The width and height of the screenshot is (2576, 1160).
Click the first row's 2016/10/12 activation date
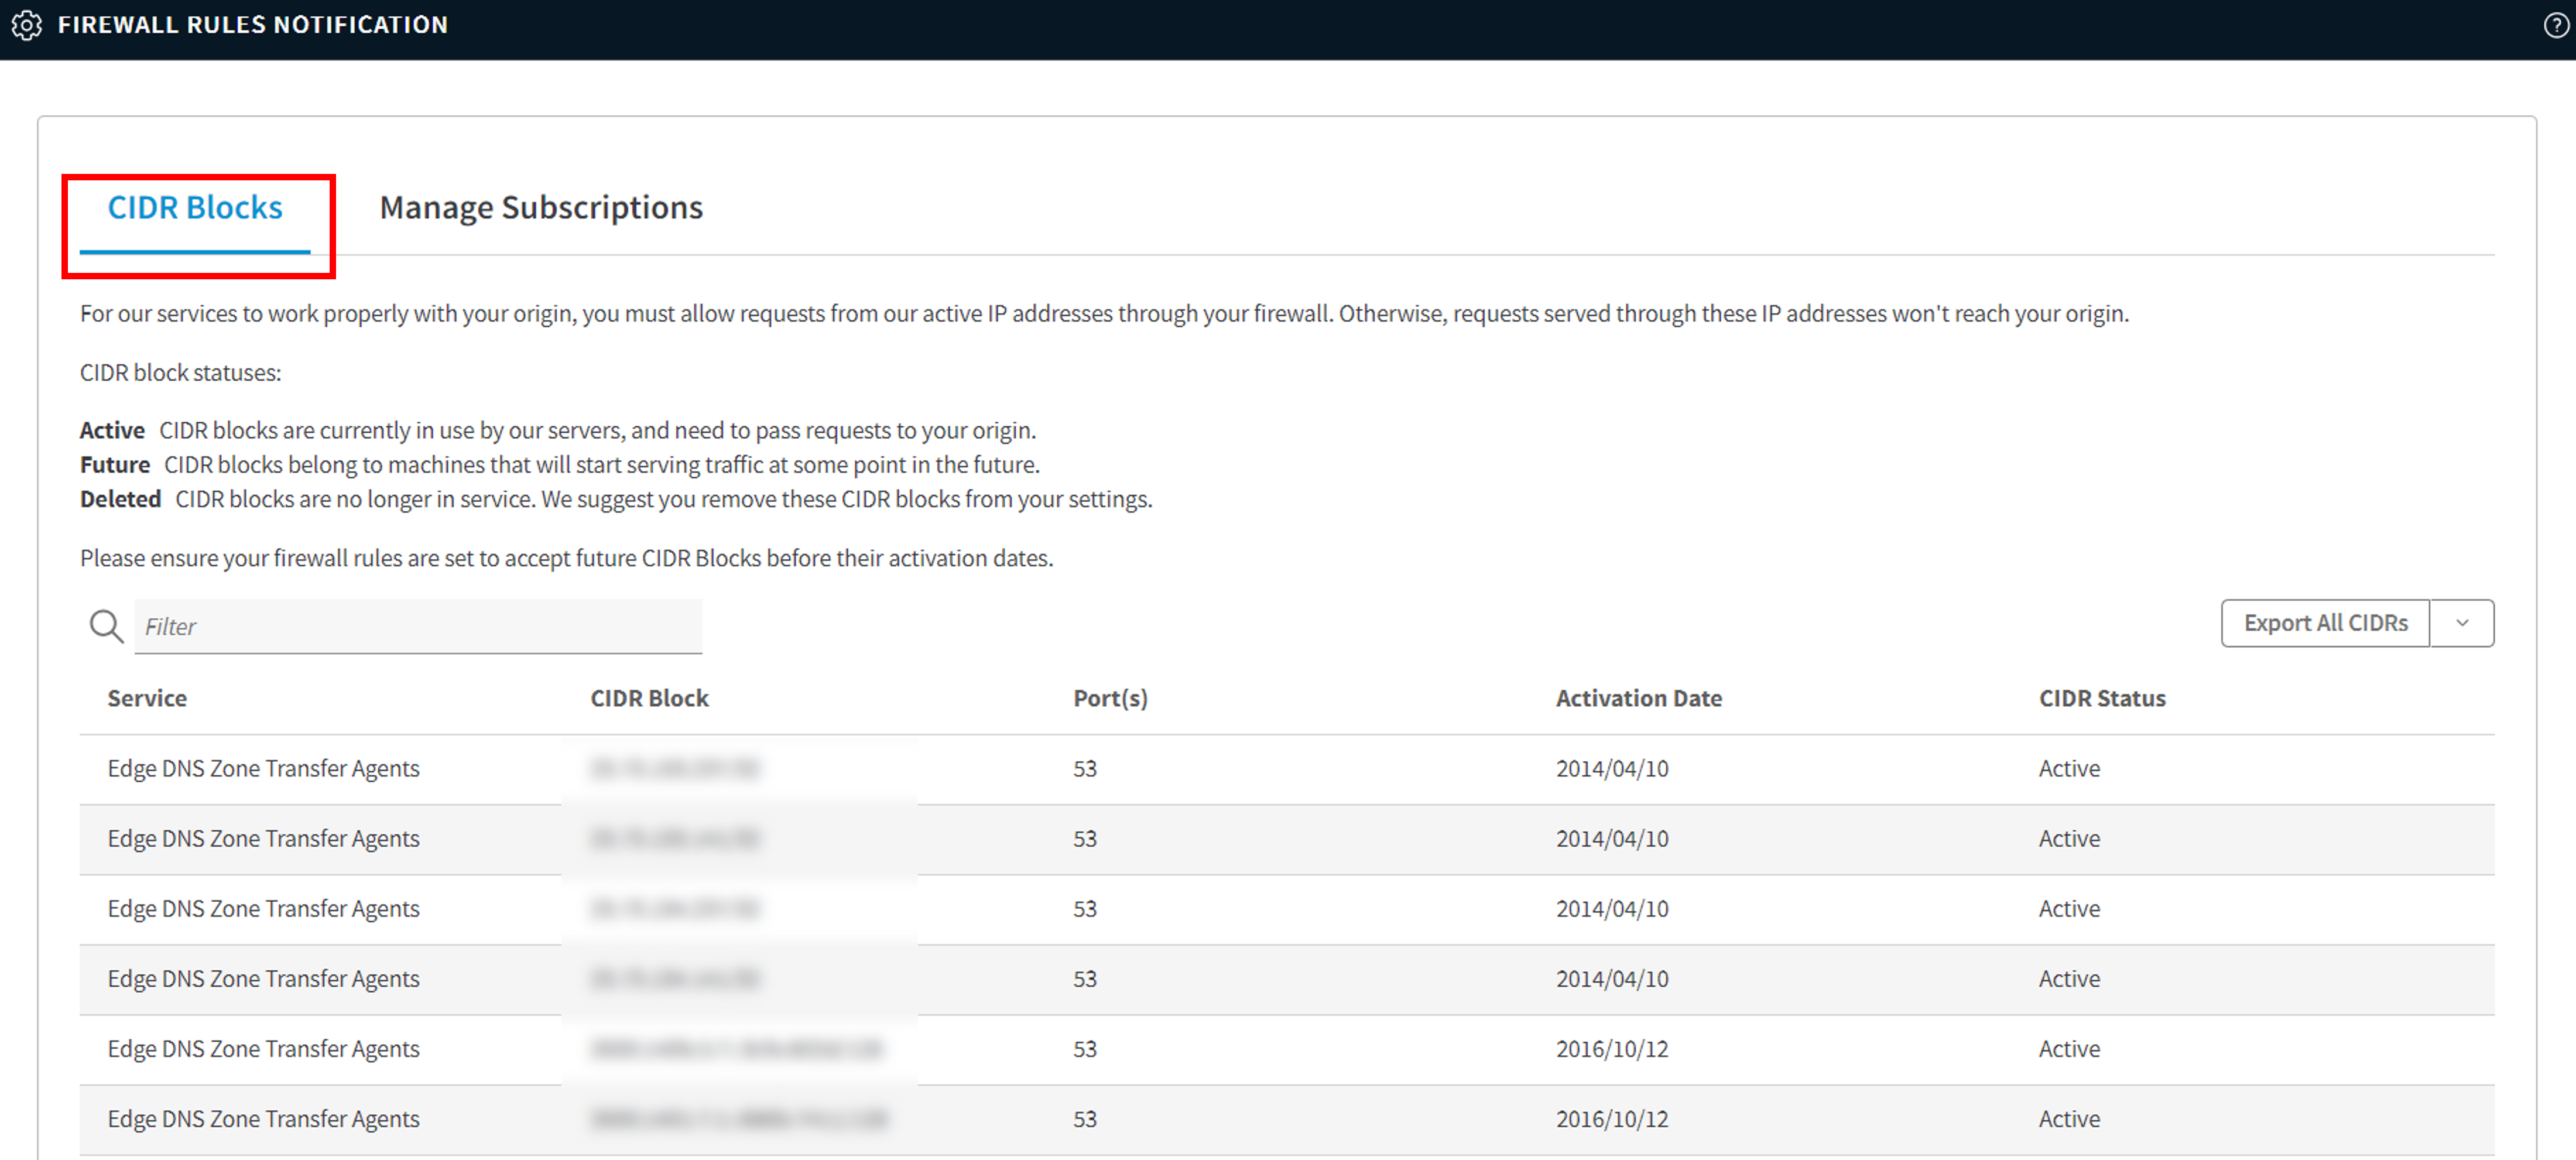[x=1612, y=1048]
